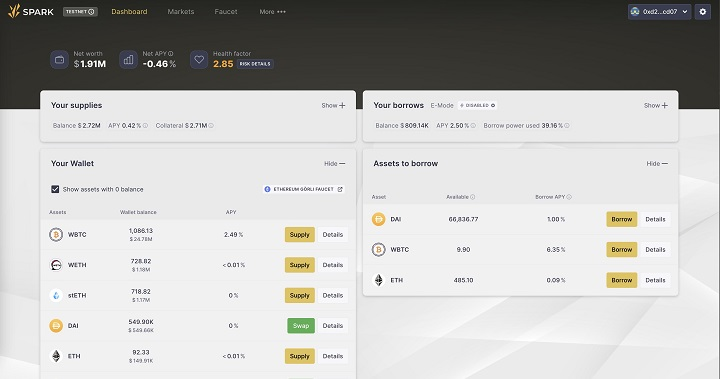
Task: Click the DAI icon in Your Wallet
Action: tap(56, 326)
